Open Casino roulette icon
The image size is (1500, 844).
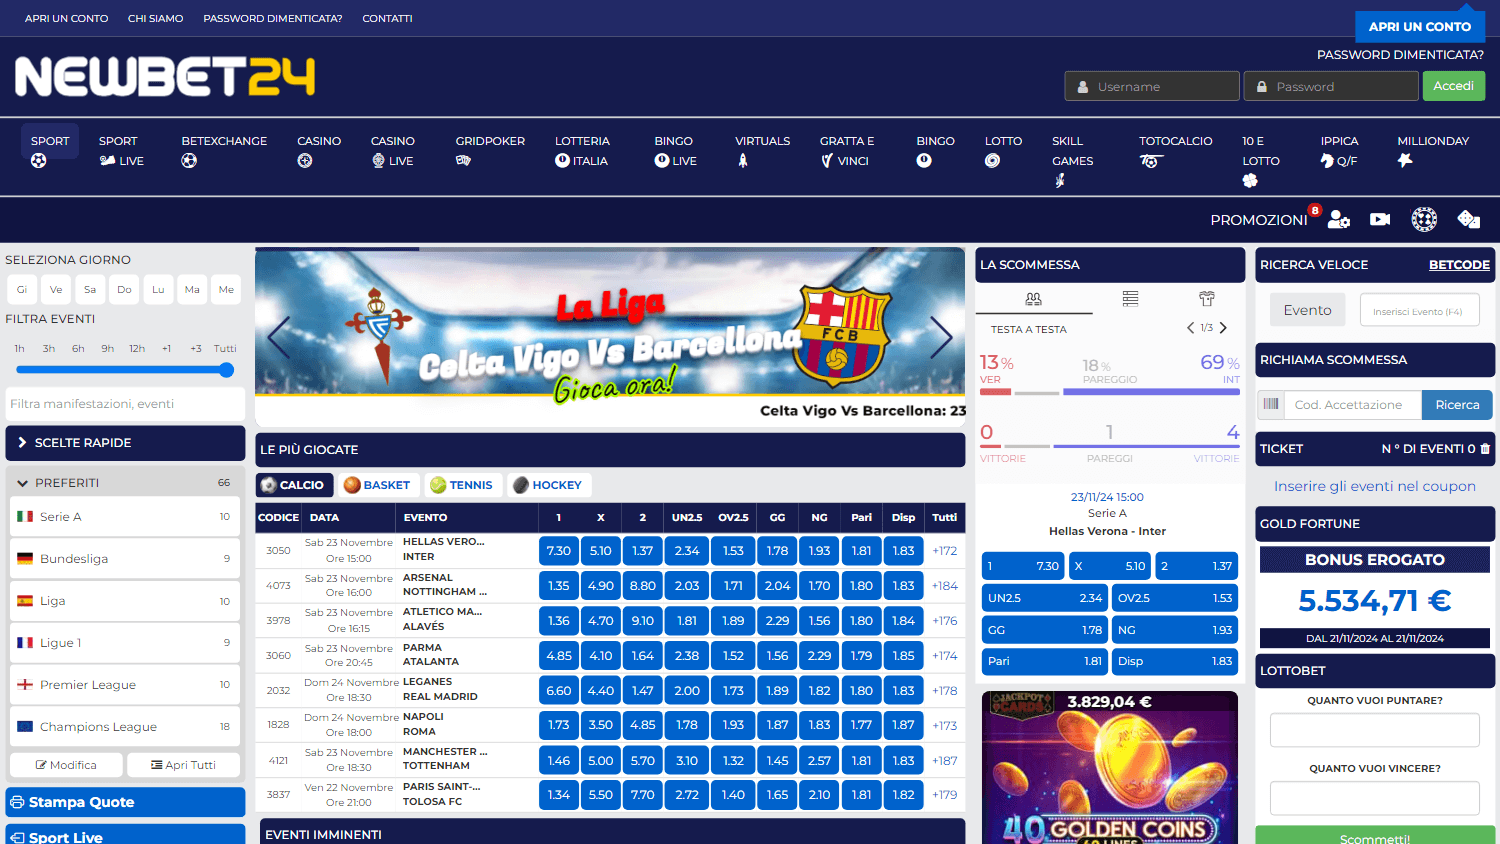coord(305,160)
